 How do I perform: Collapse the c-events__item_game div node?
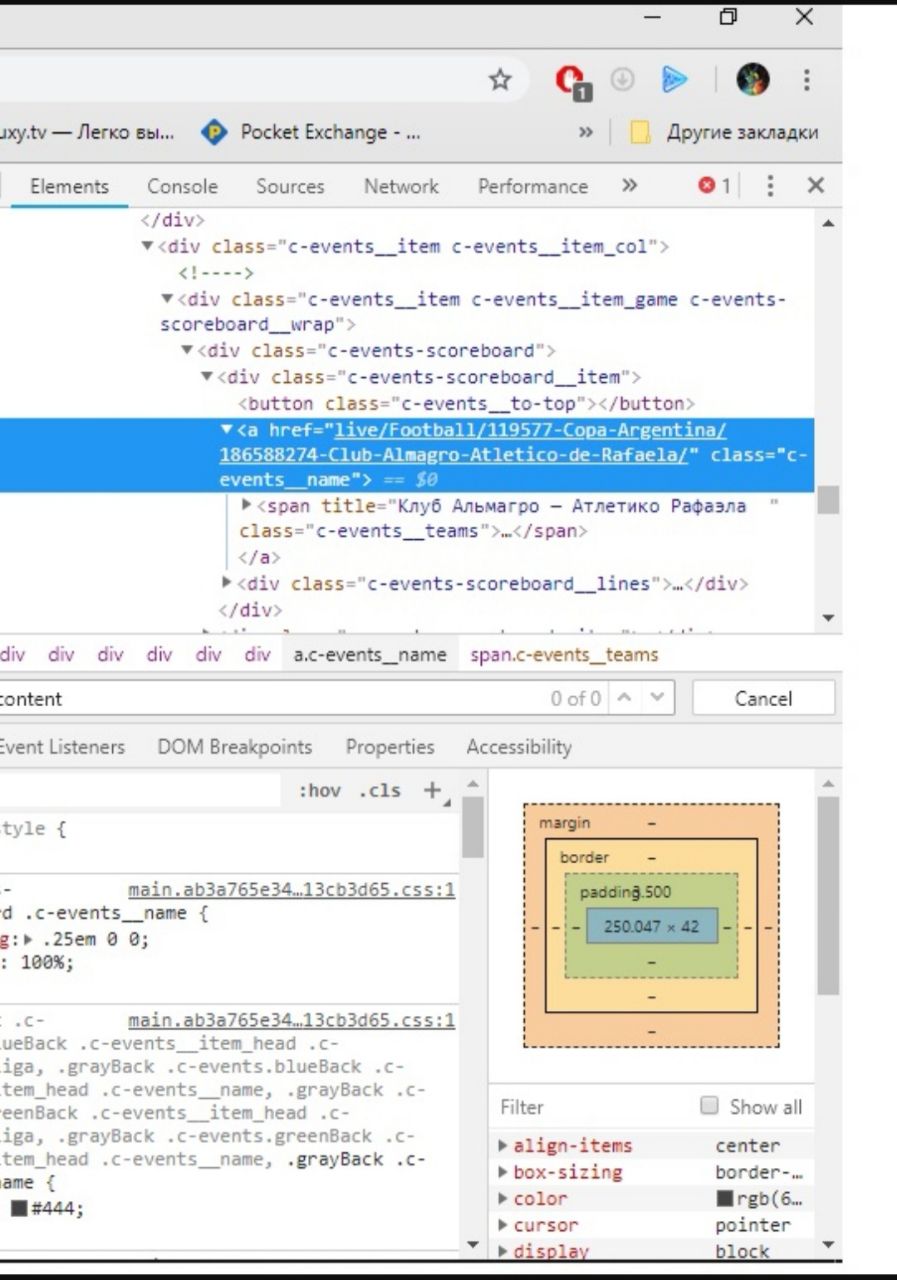tap(167, 299)
